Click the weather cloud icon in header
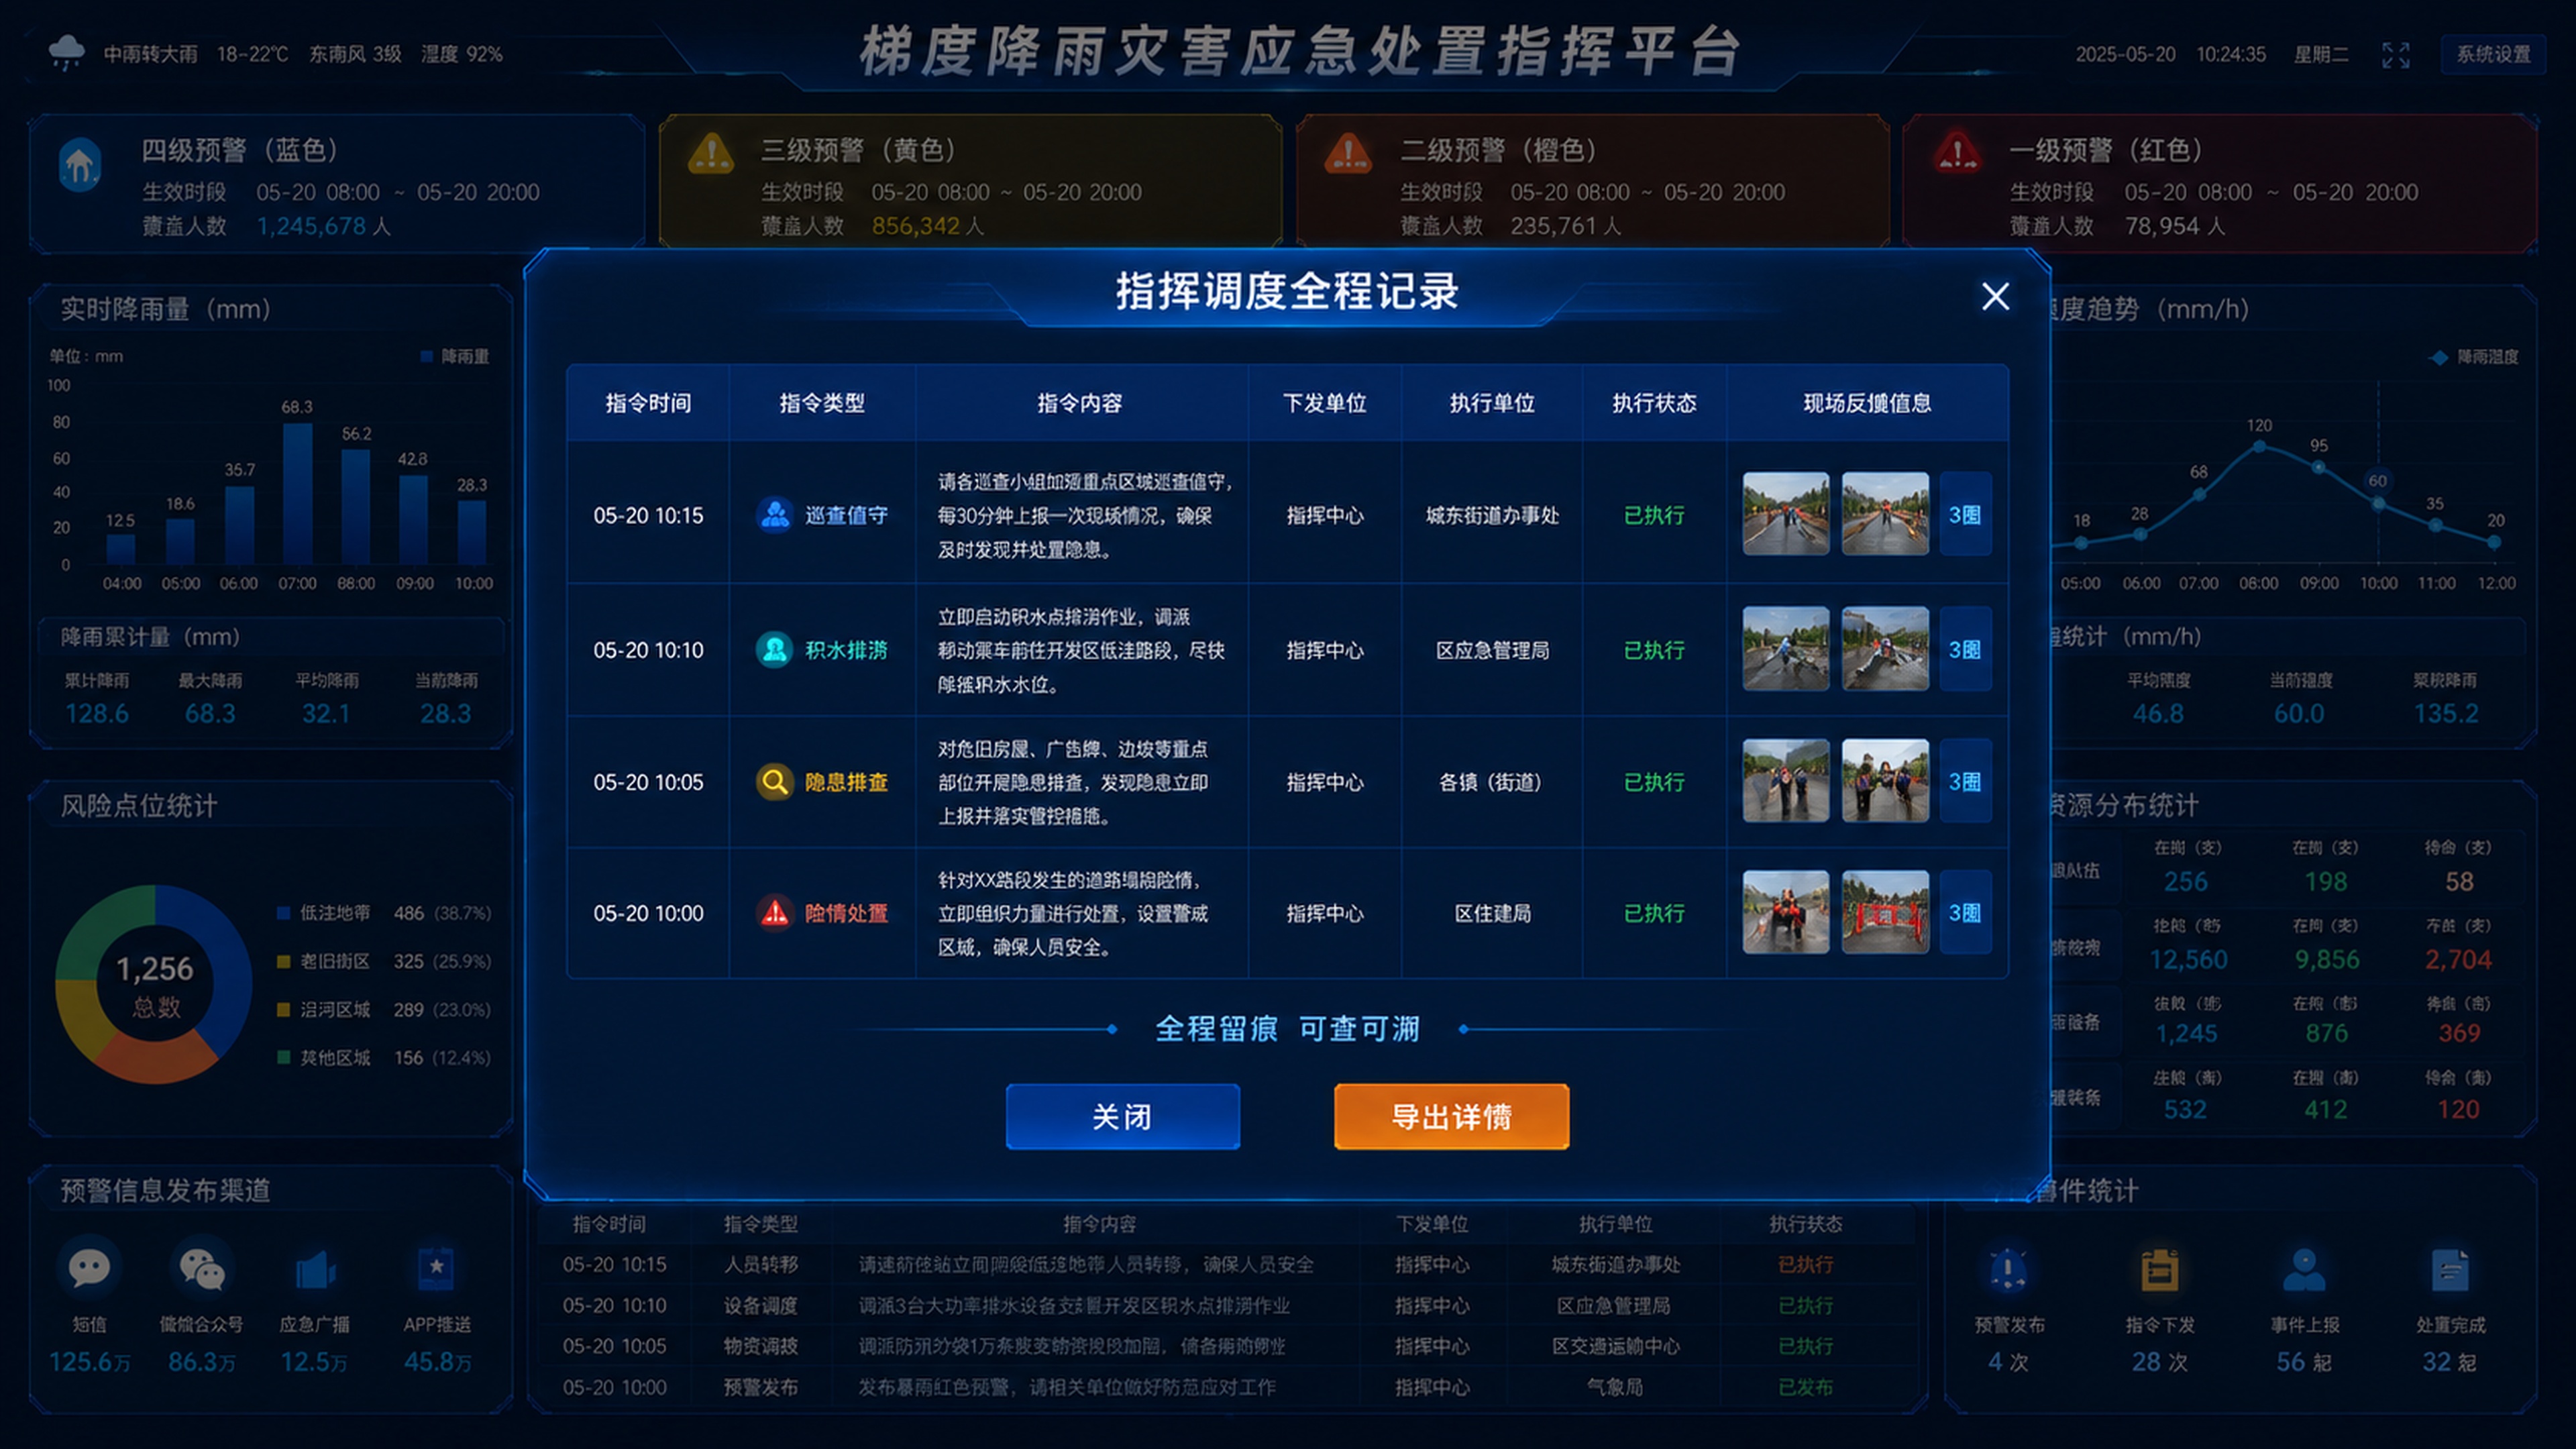2576x1449 pixels. click(x=67, y=52)
